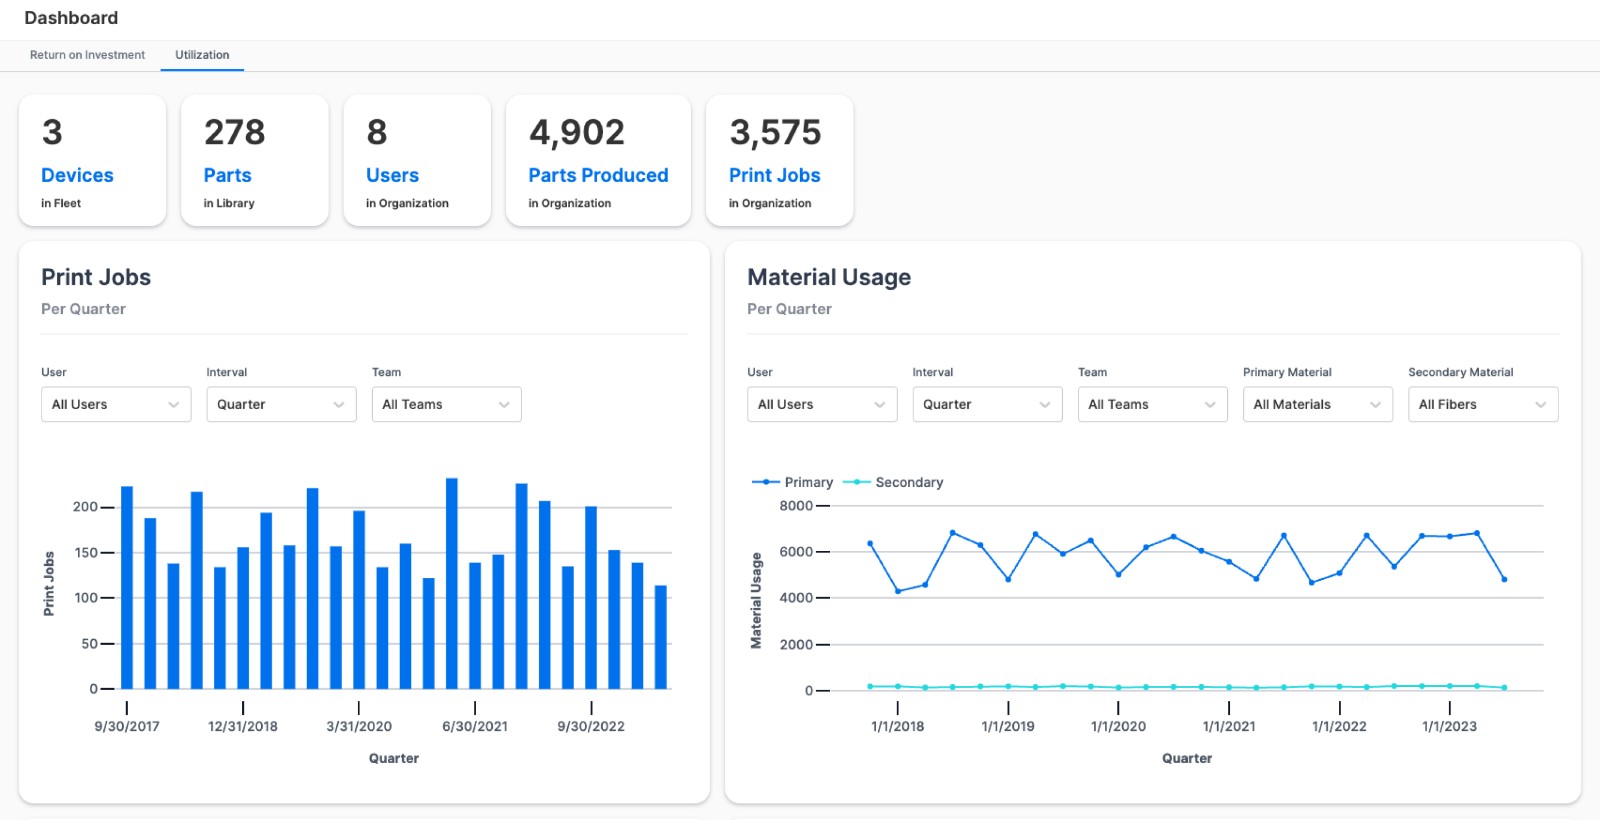Click the tallest bar in Print Jobs chart
This screenshot has width=1600, height=820.
click(452, 583)
